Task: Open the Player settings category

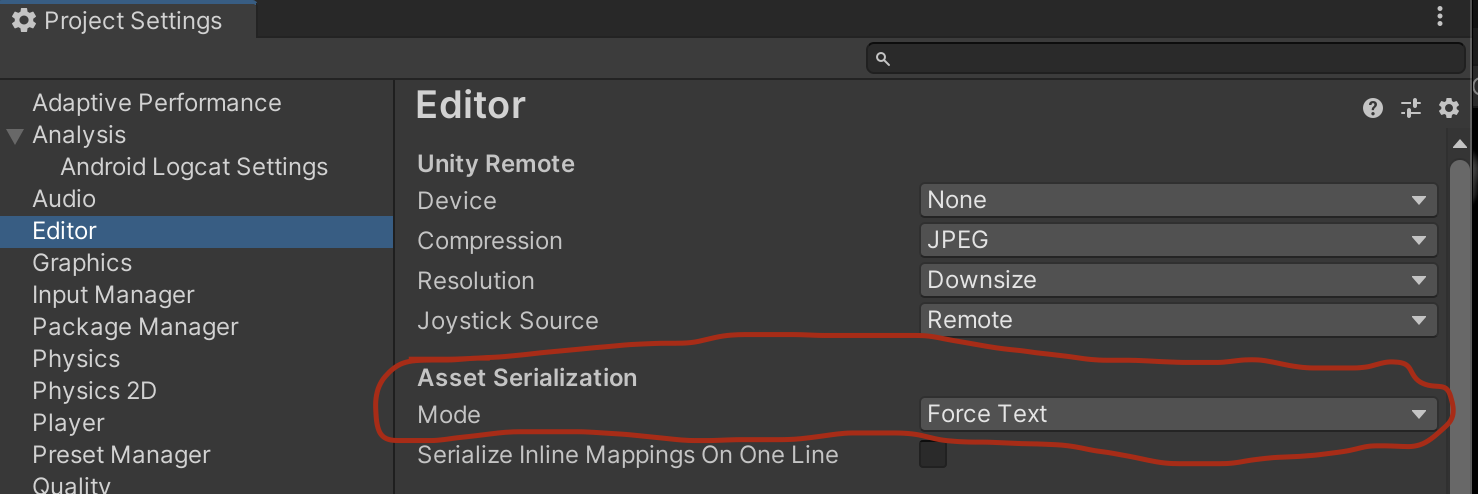Action: click(x=68, y=423)
